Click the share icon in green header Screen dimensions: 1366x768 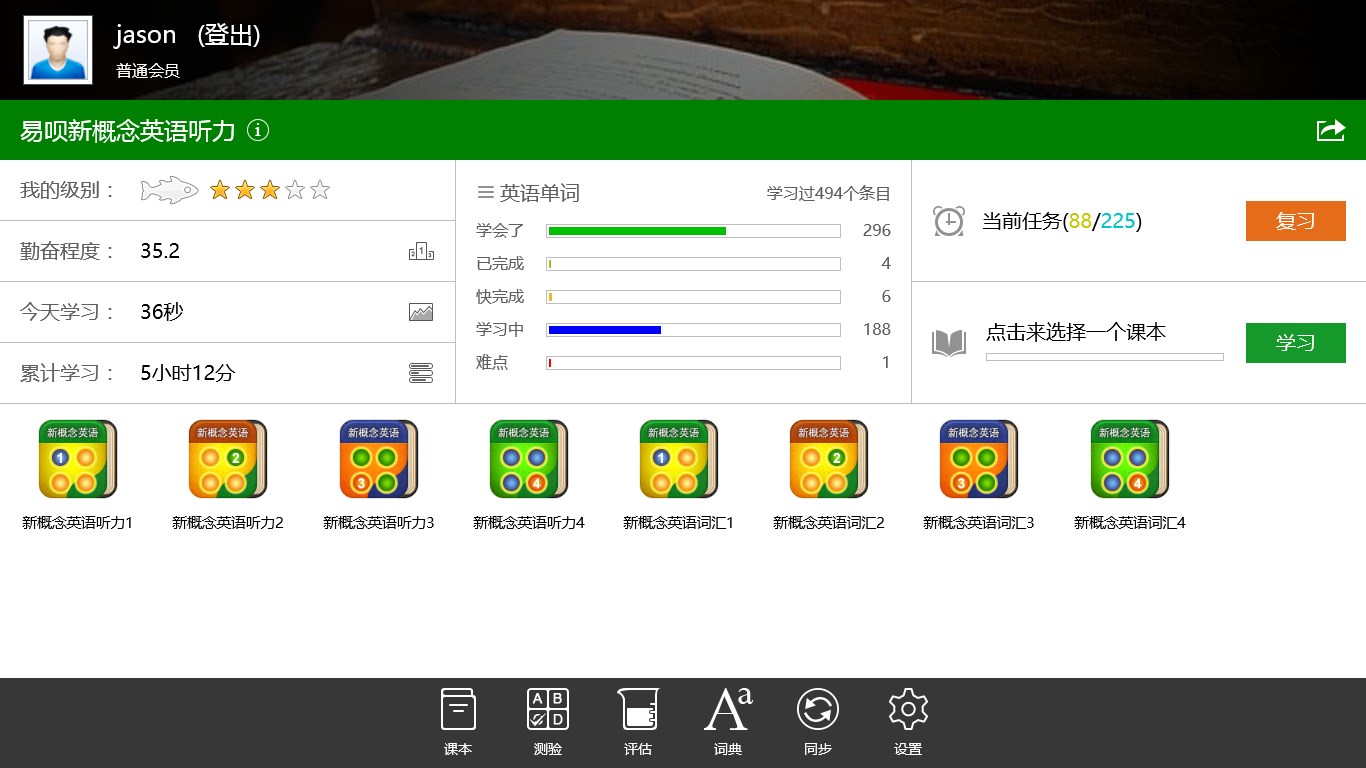pyautogui.click(x=1330, y=130)
